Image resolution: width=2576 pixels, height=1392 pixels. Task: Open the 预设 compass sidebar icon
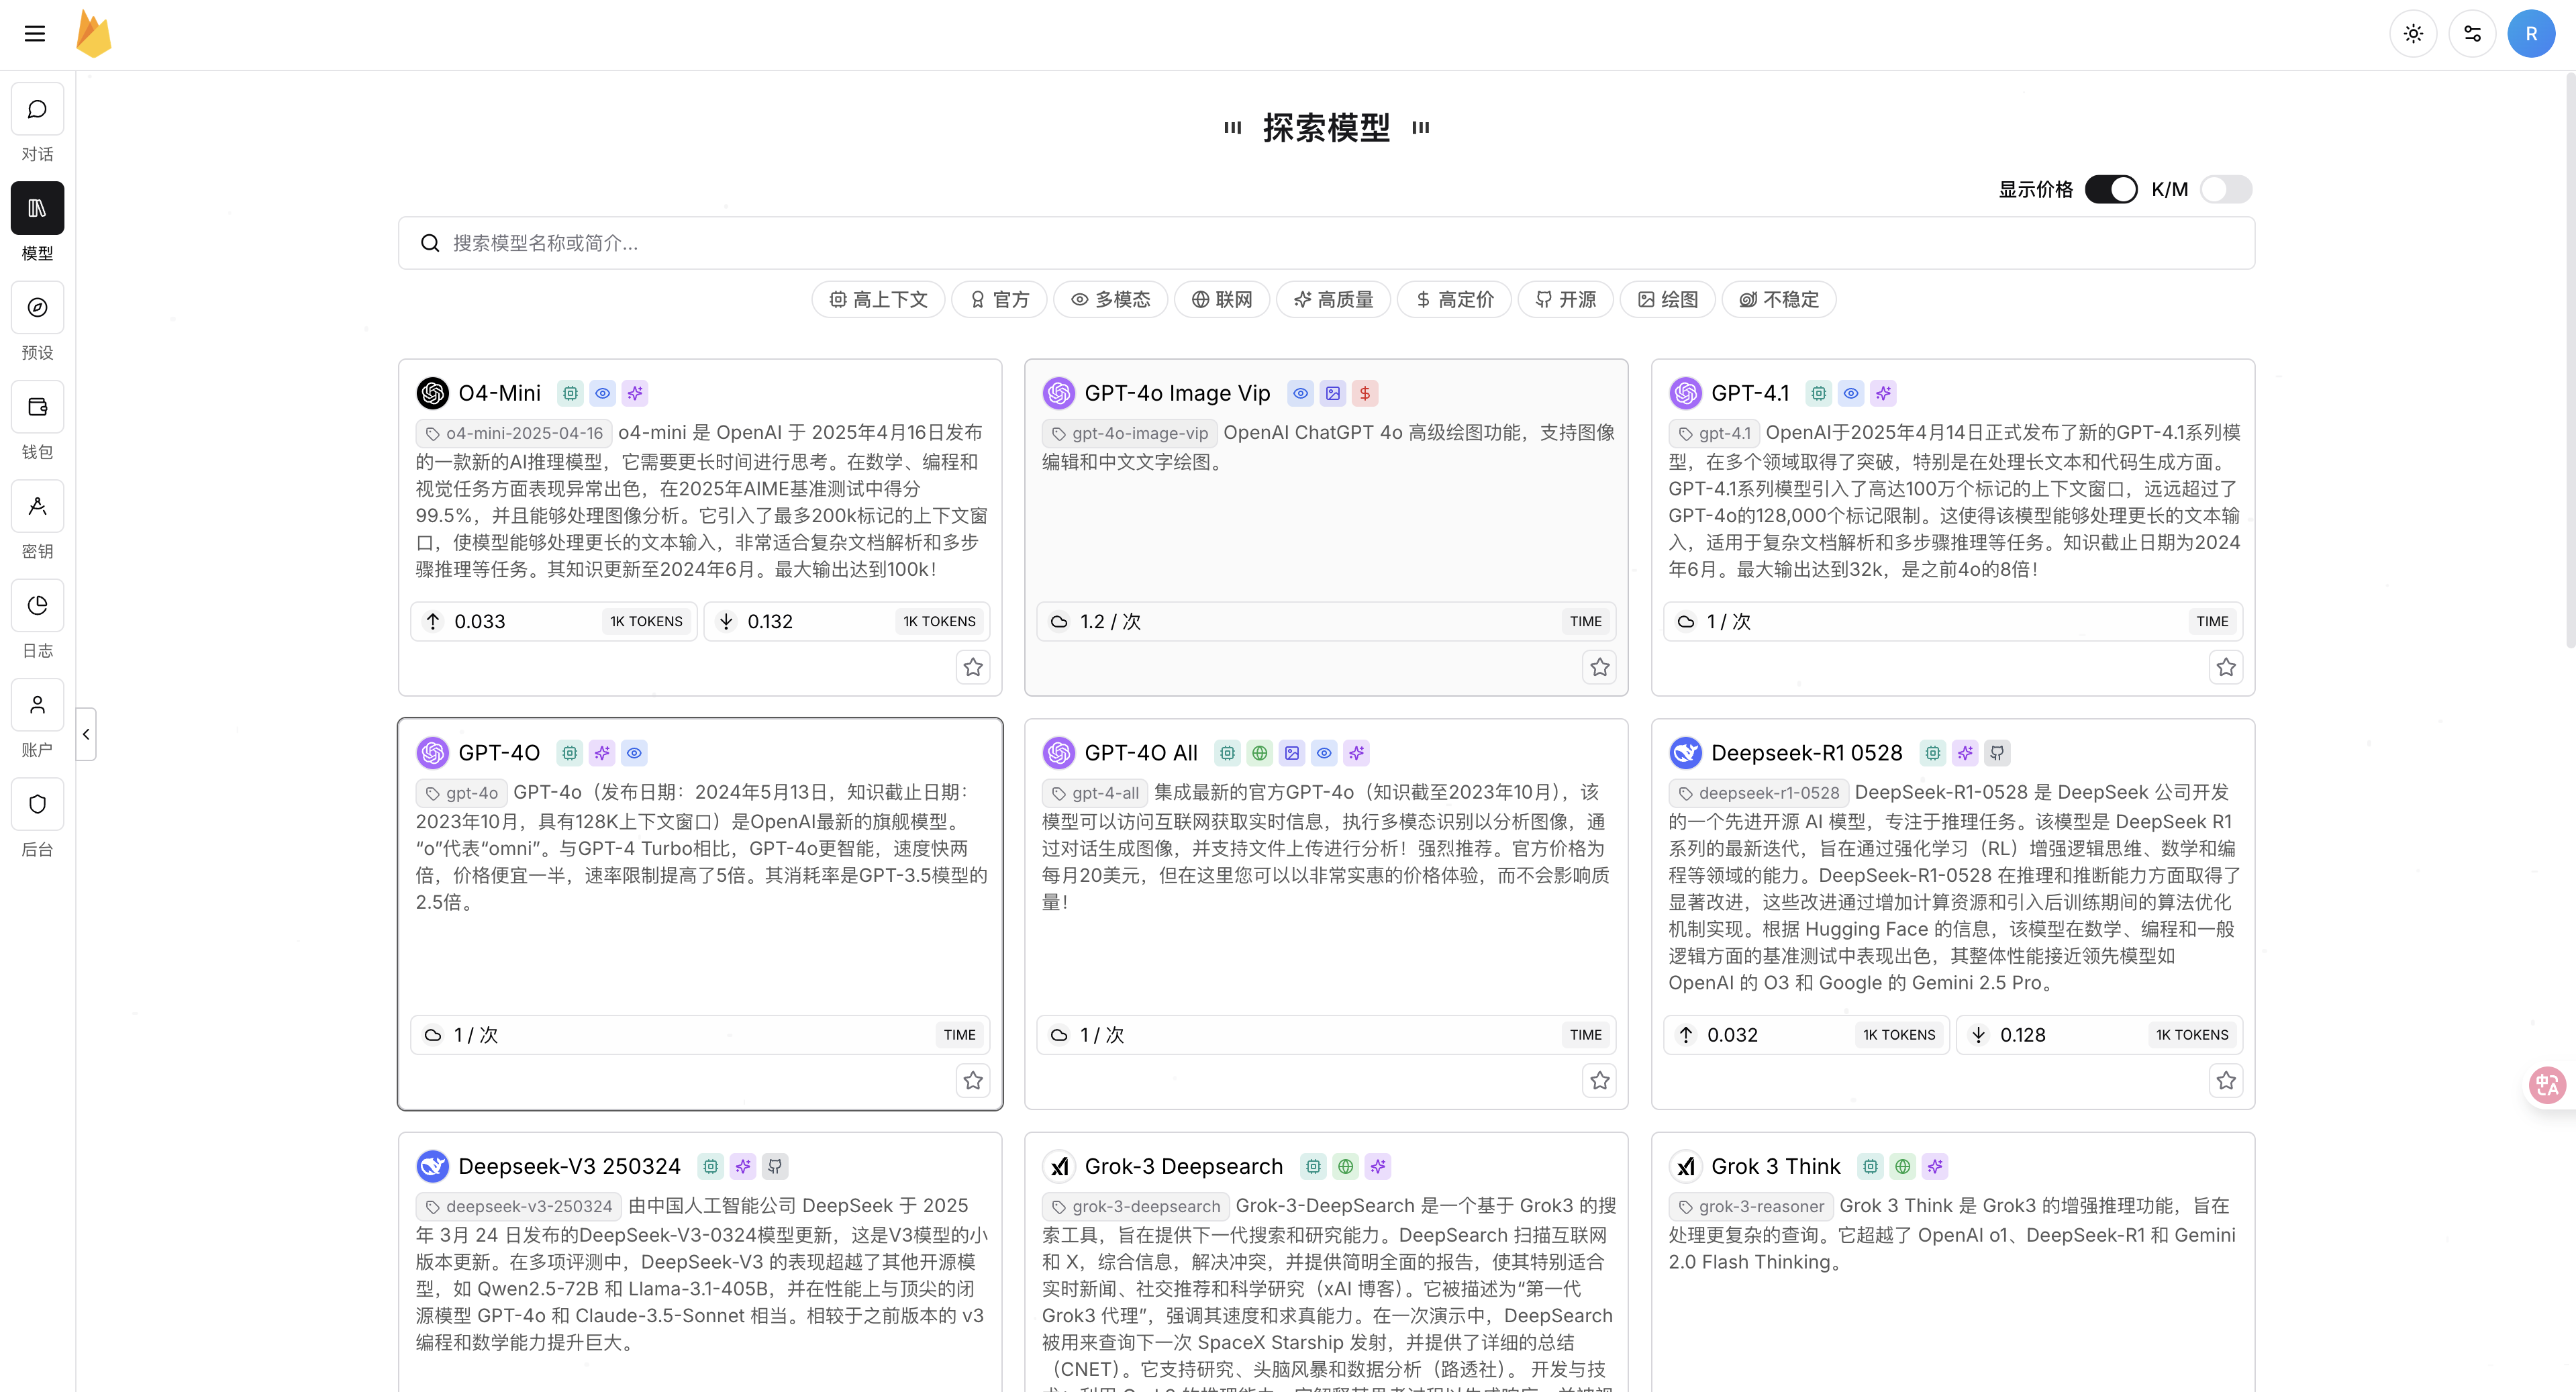click(x=37, y=308)
